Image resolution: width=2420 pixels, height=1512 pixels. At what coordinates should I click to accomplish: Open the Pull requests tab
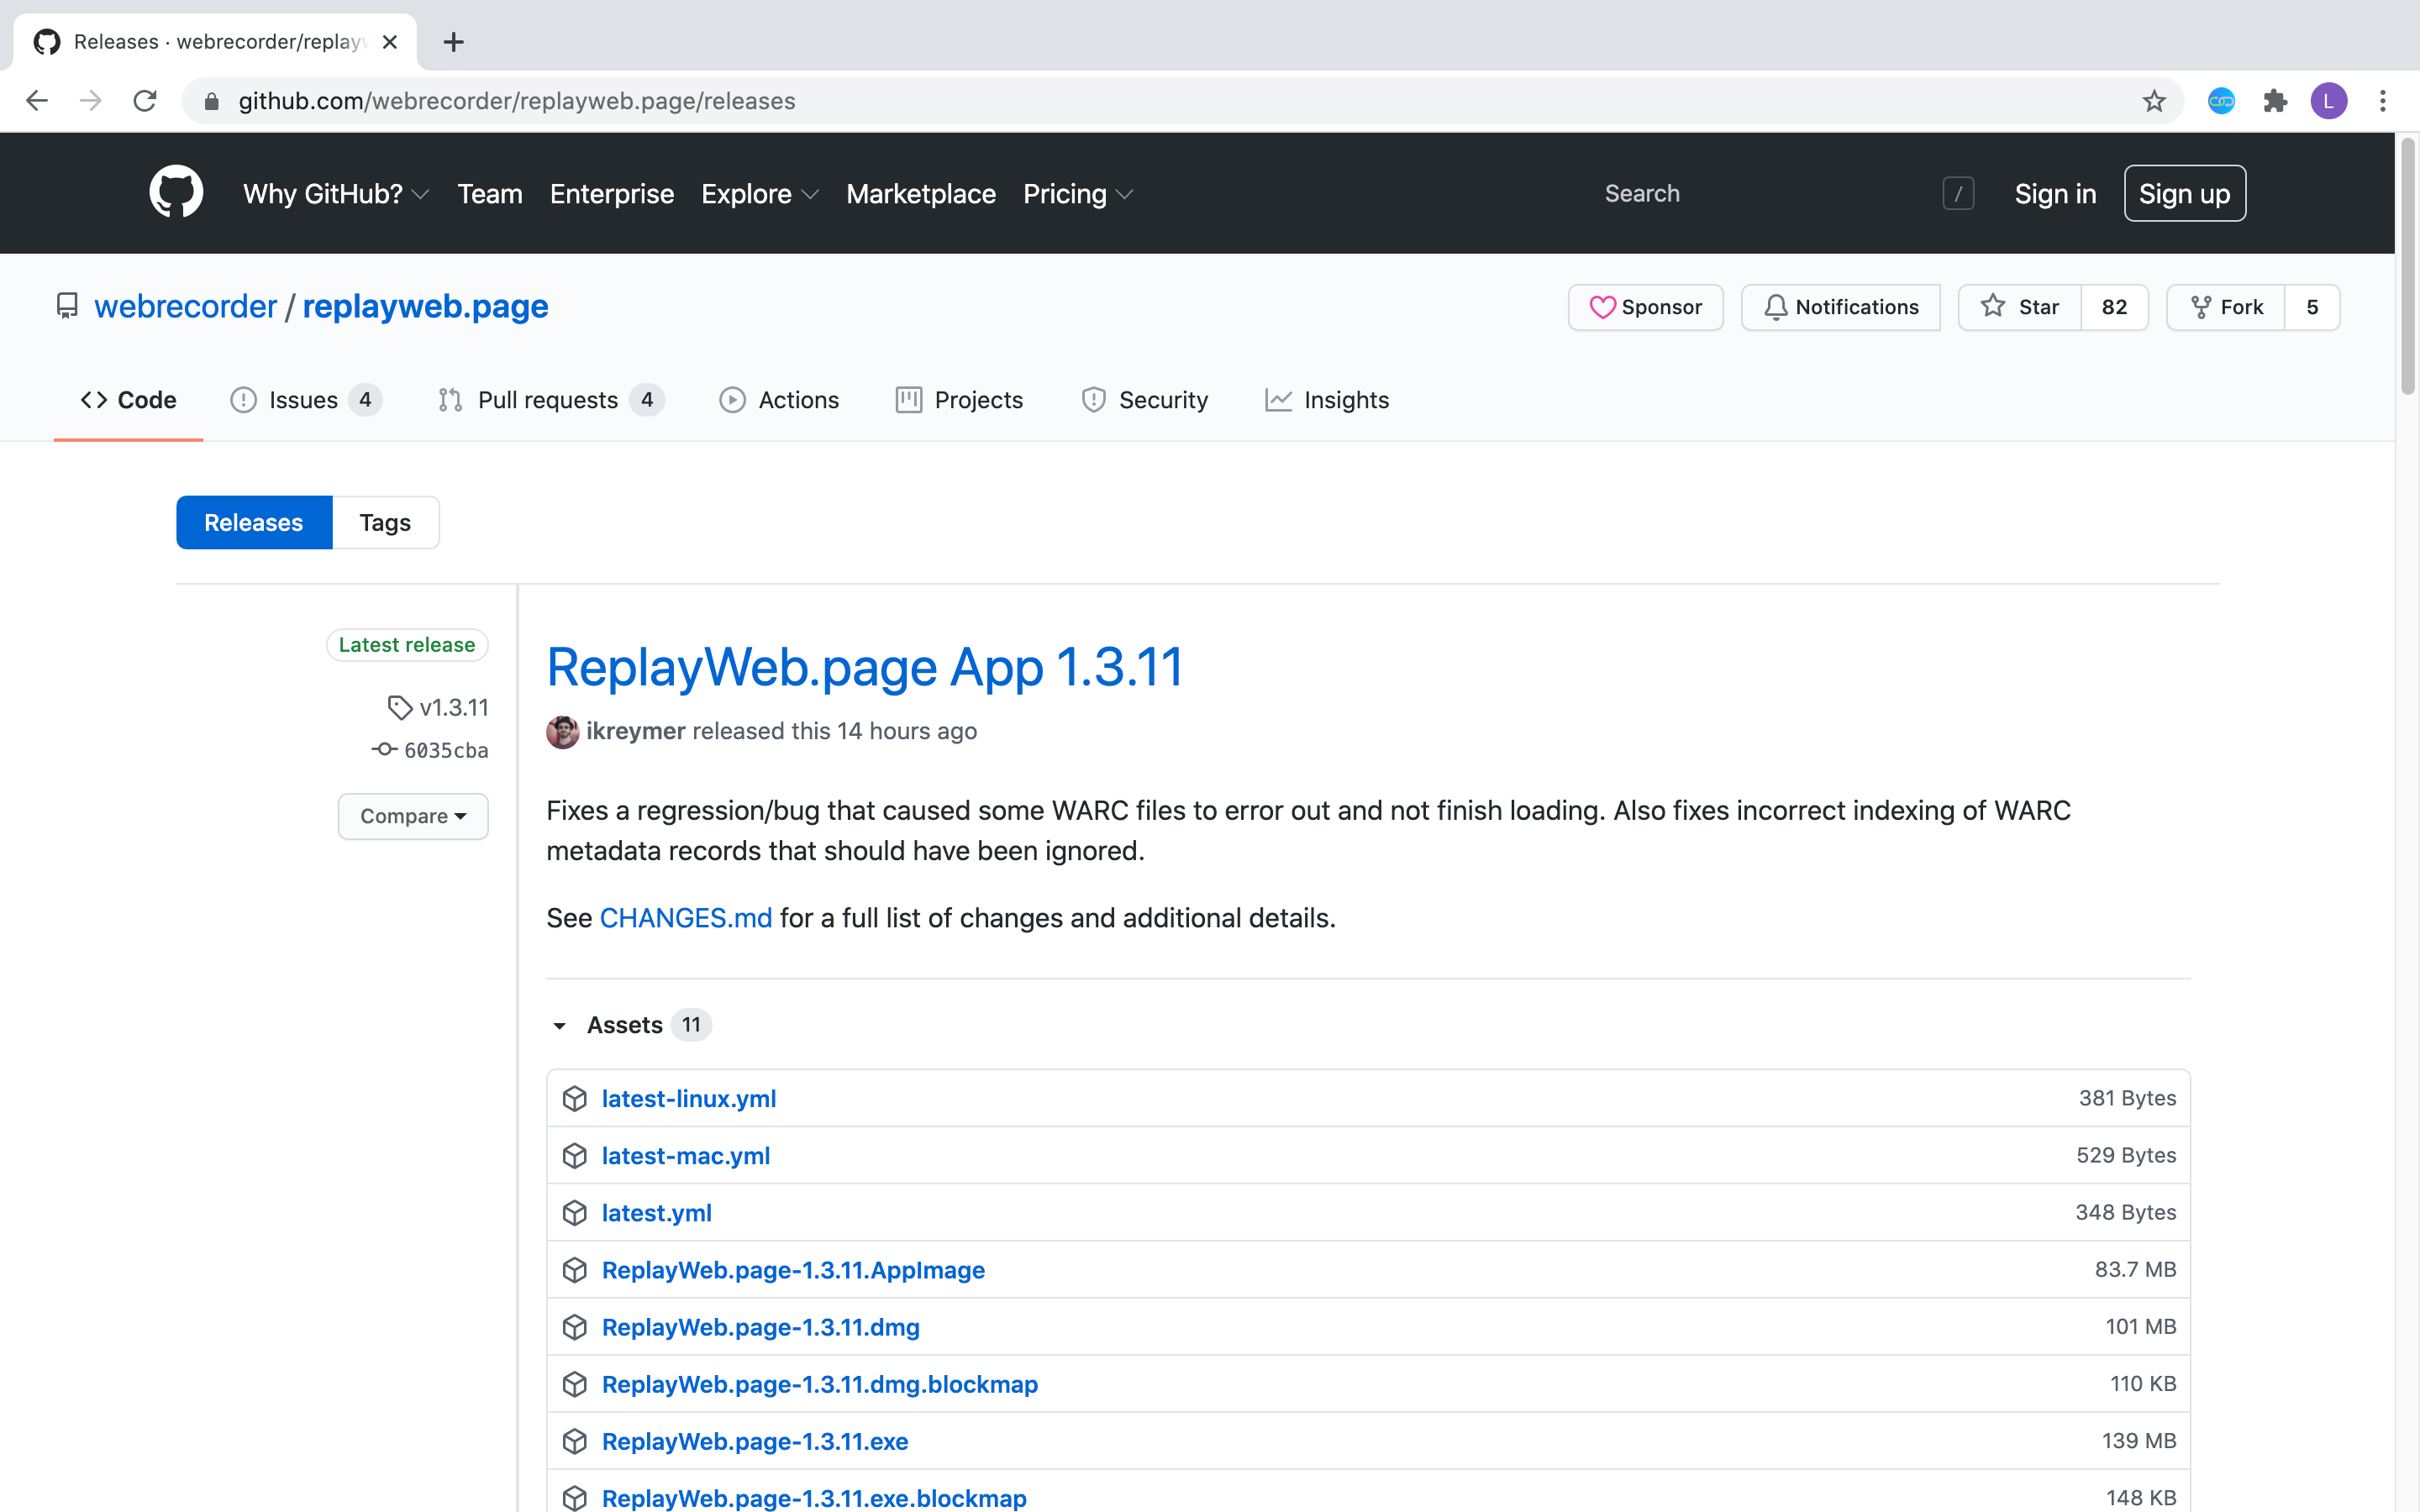(x=549, y=400)
